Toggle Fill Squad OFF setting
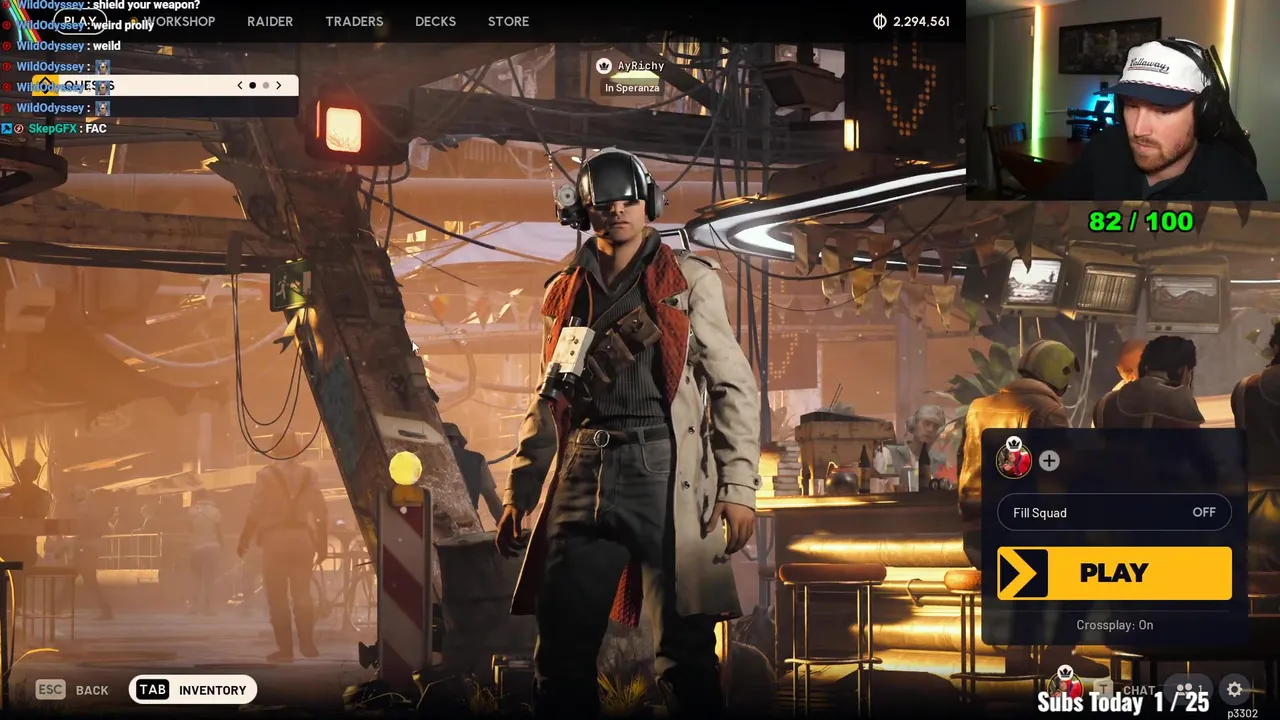Screen dimensions: 1280x720 pyautogui.click(x=1114, y=512)
